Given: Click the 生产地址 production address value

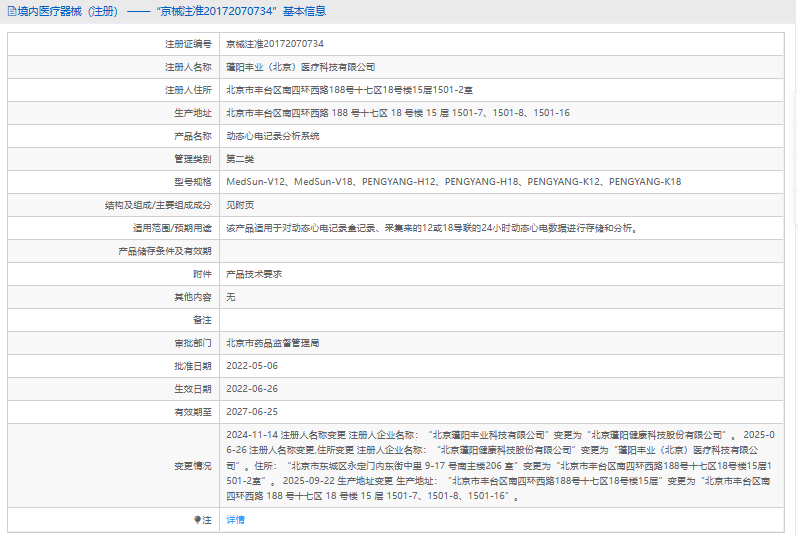Looking at the screenshot, I should (x=398, y=113).
